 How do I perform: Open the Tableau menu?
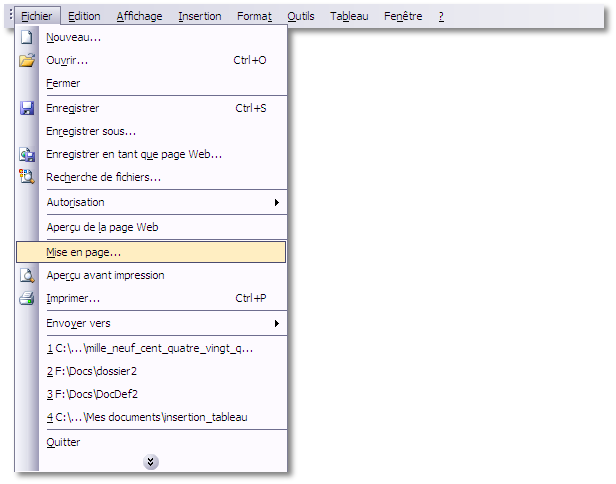click(349, 16)
